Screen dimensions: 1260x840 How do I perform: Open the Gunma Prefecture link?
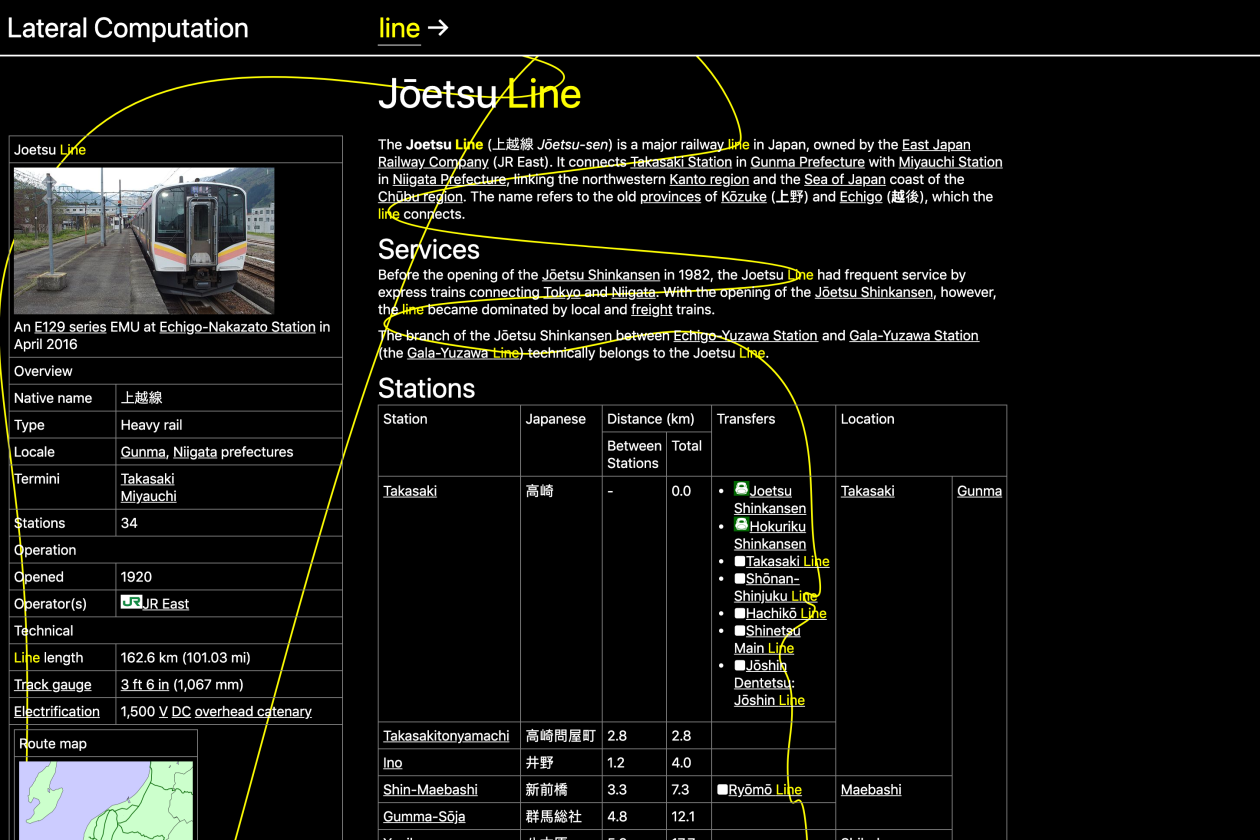click(x=808, y=162)
